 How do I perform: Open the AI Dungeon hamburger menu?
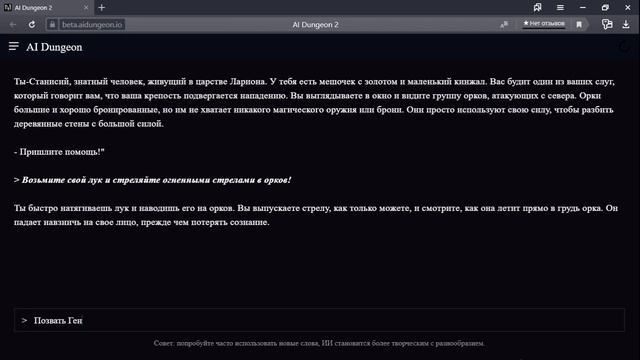click(x=13, y=47)
